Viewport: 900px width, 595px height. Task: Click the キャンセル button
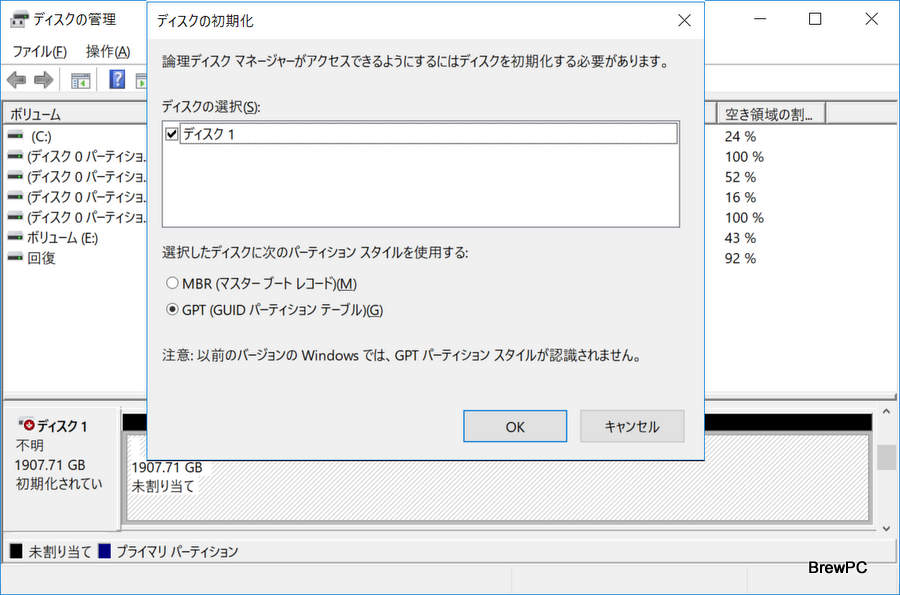(632, 426)
